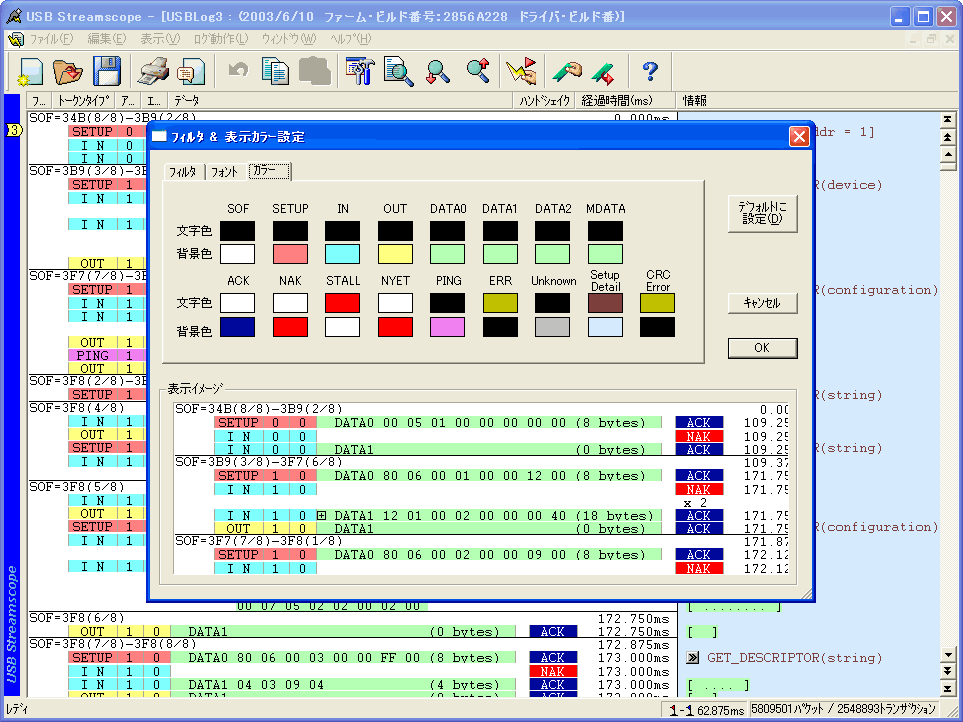Pick the CRC Error text color swatch
963x722 pixels.
click(x=657, y=303)
